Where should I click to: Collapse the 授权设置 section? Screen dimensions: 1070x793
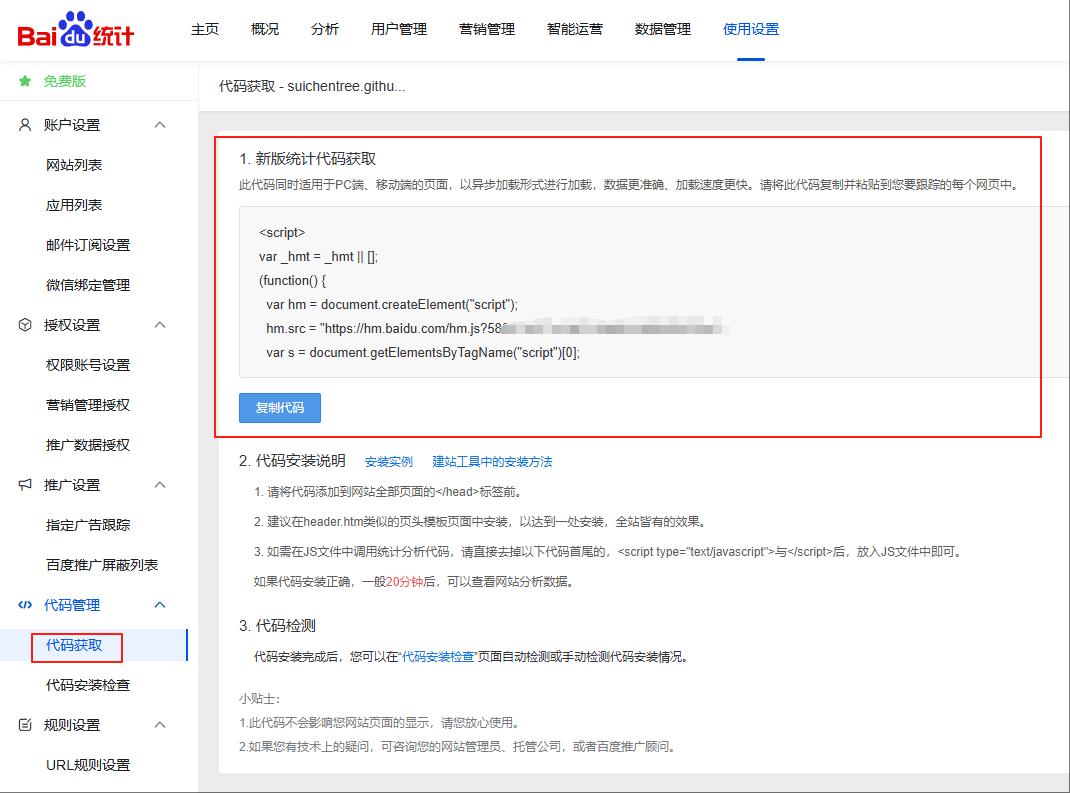(158, 325)
